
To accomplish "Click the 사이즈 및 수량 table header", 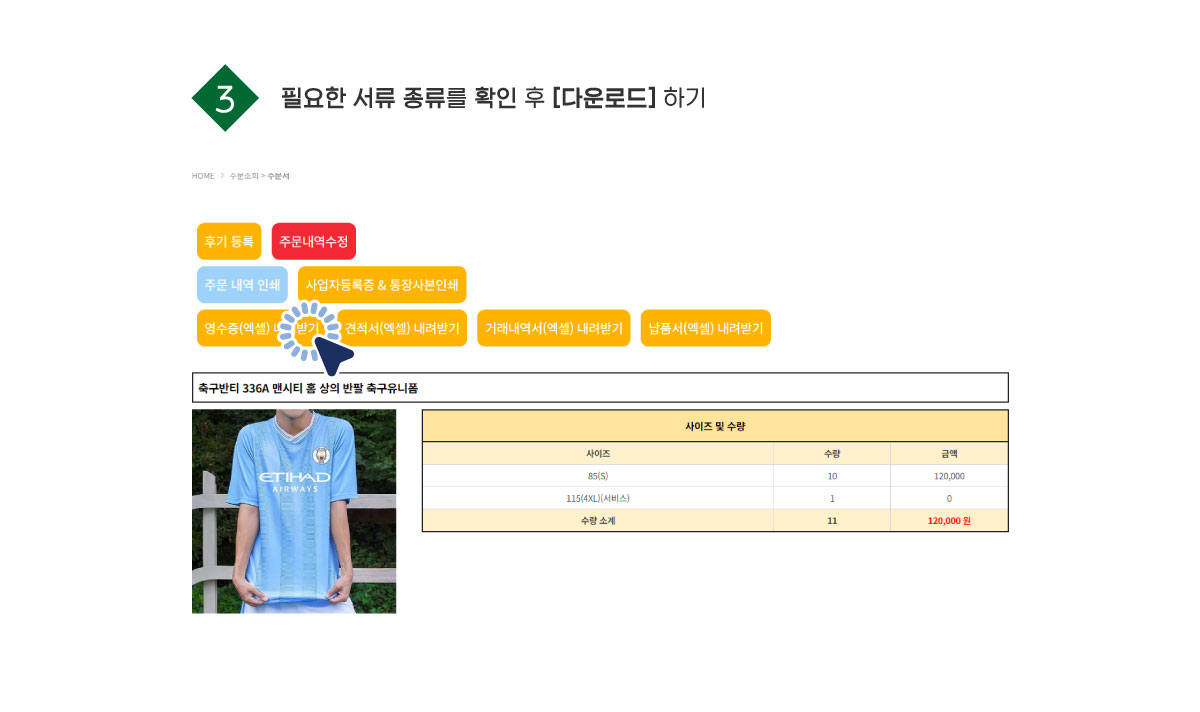I will [715, 426].
